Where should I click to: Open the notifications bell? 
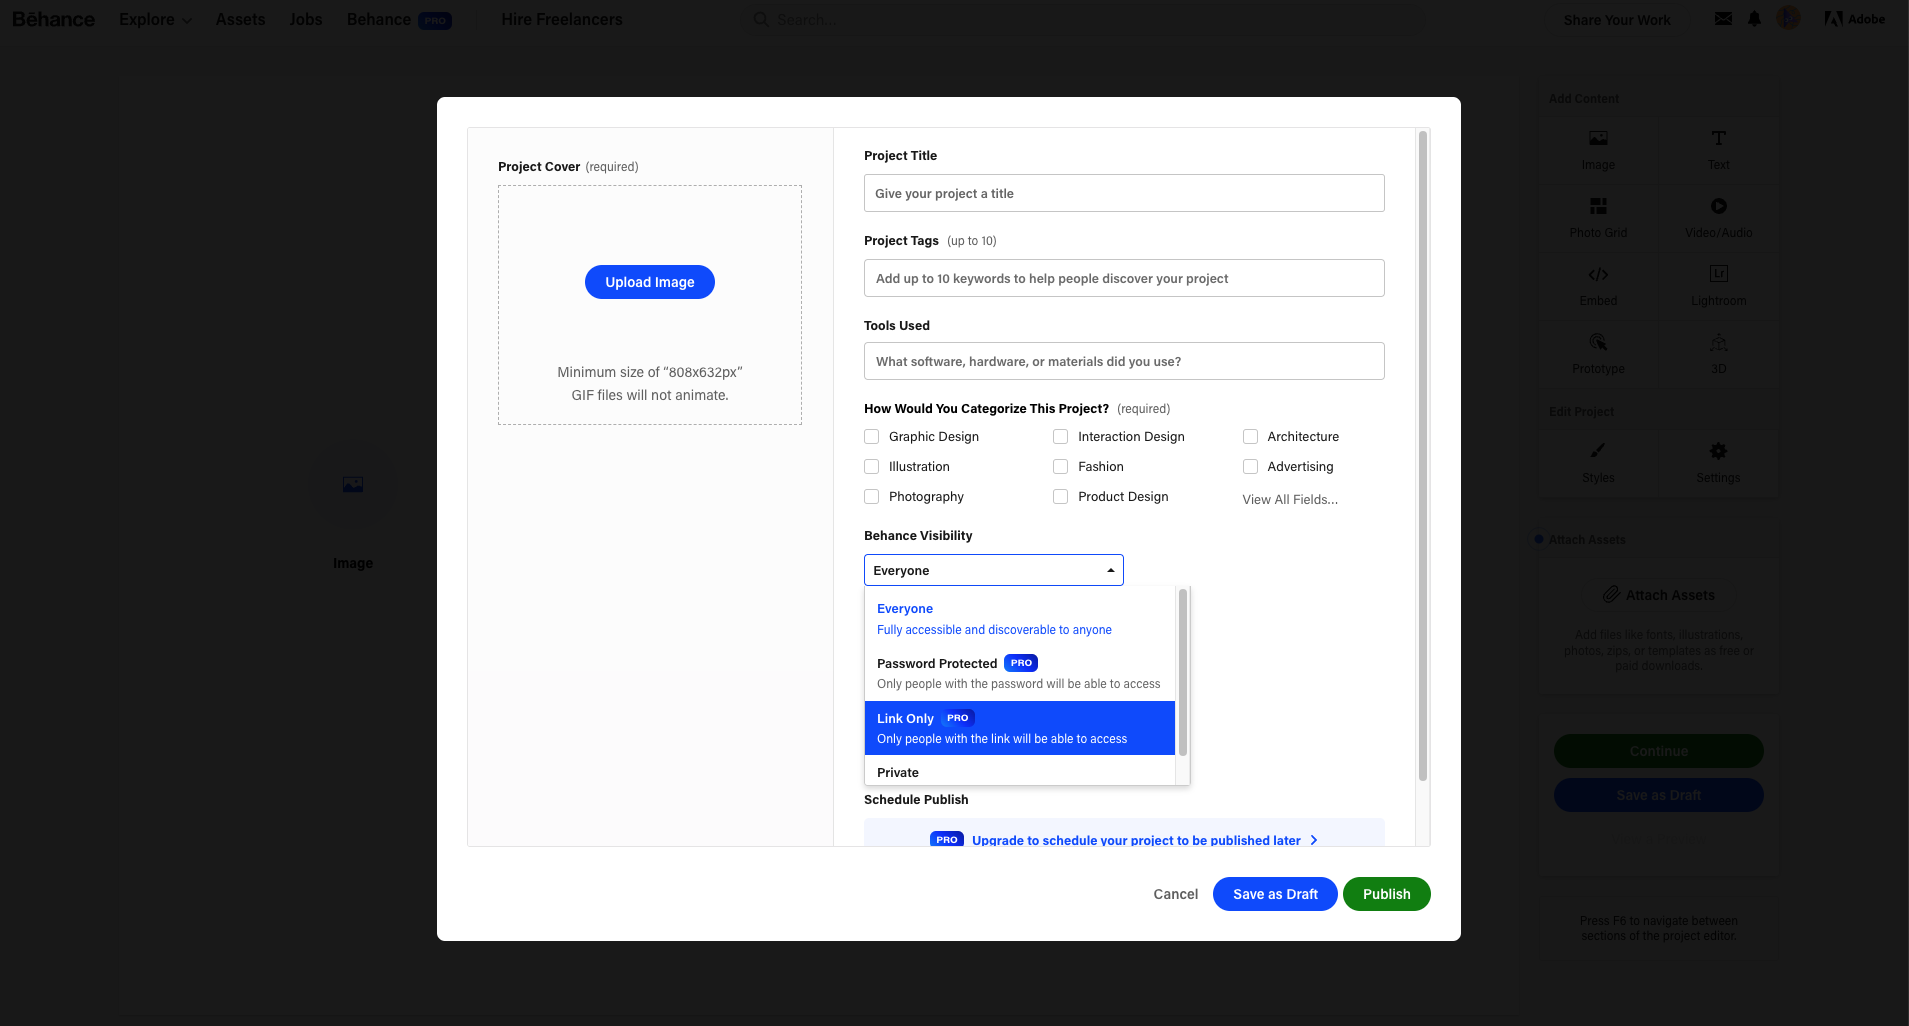coord(1752,19)
